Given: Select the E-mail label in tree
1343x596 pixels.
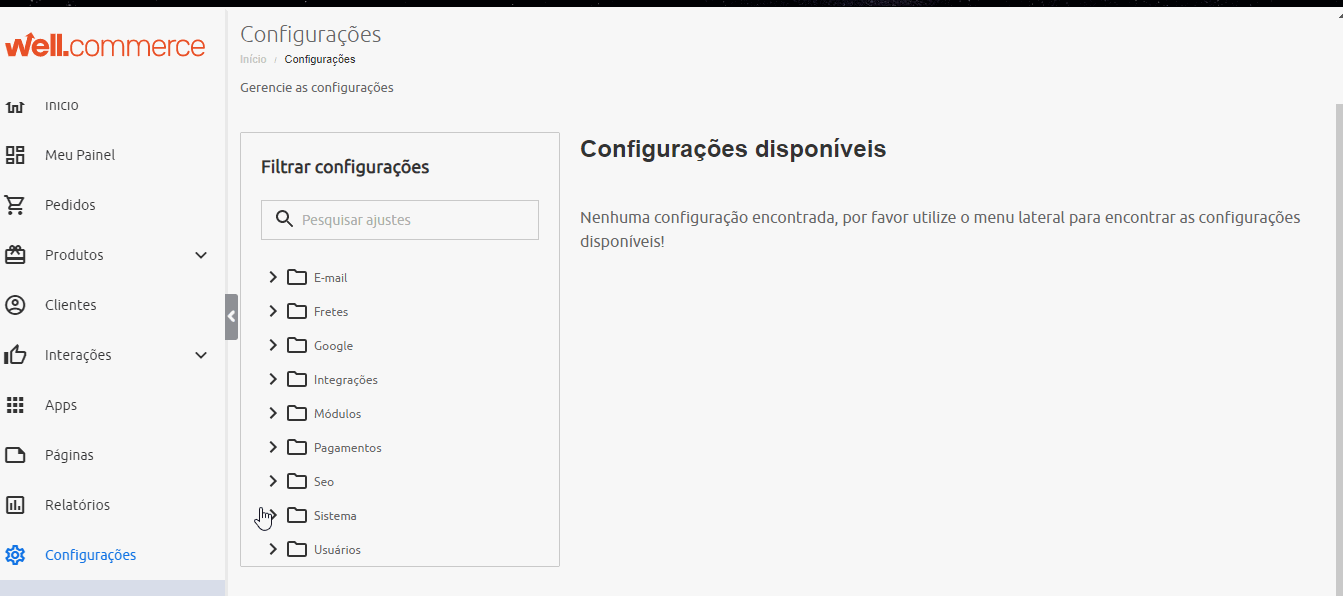Looking at the screenshot, I should [x=330, y=278].
